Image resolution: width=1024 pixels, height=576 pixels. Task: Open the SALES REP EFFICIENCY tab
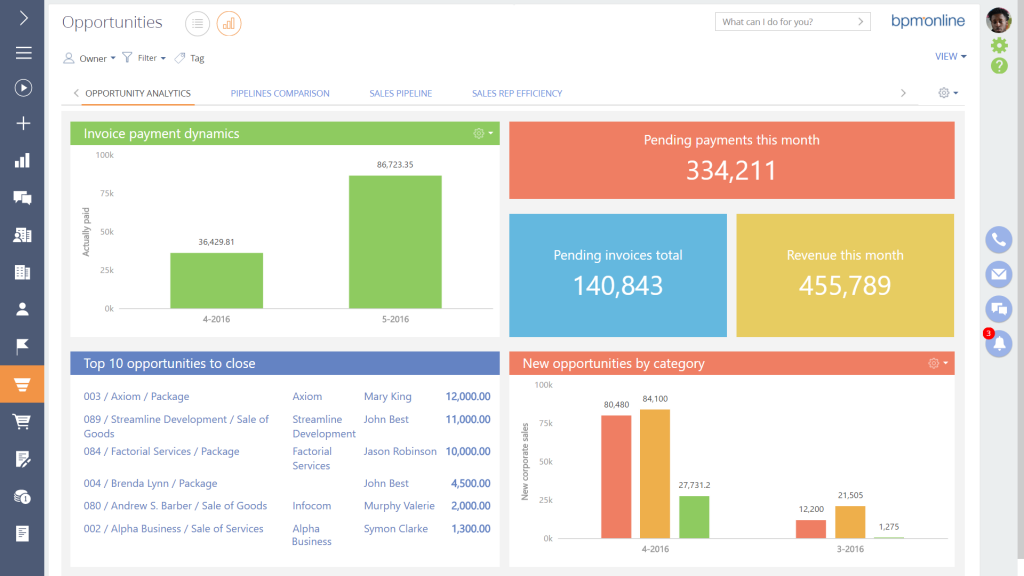(516, 92)
